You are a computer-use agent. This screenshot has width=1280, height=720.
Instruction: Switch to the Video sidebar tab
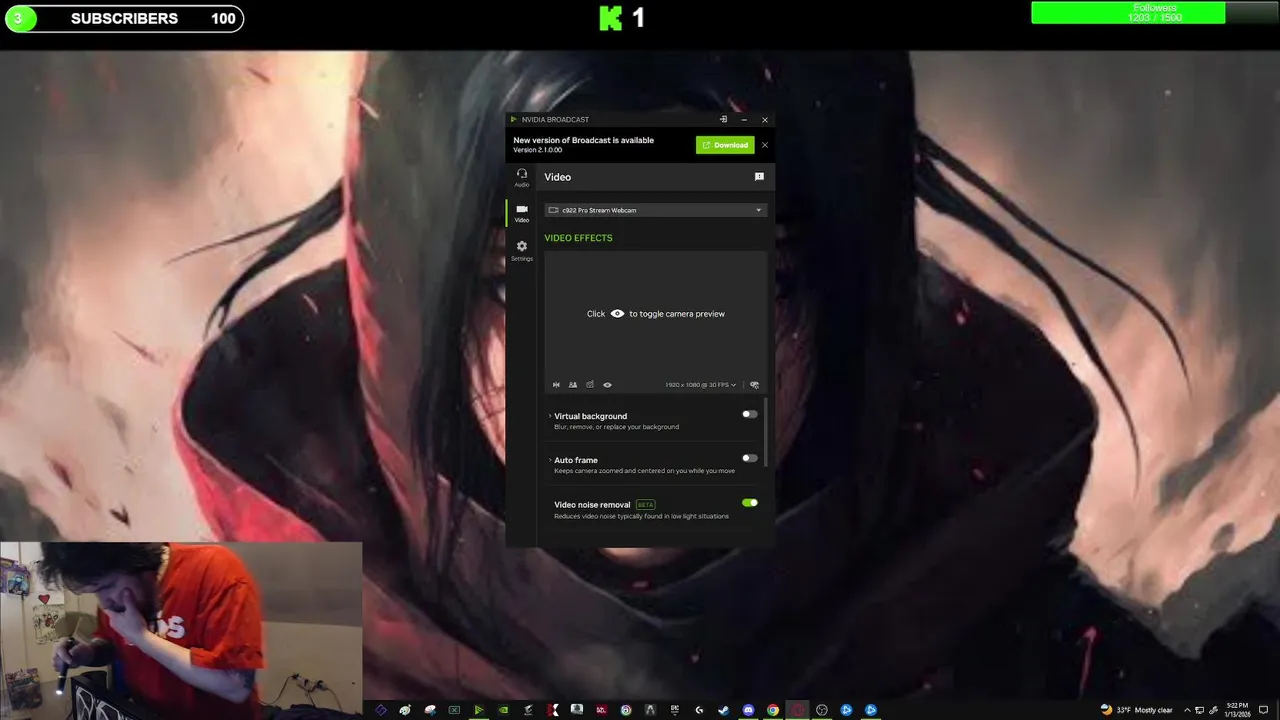[x=521, y=213]
